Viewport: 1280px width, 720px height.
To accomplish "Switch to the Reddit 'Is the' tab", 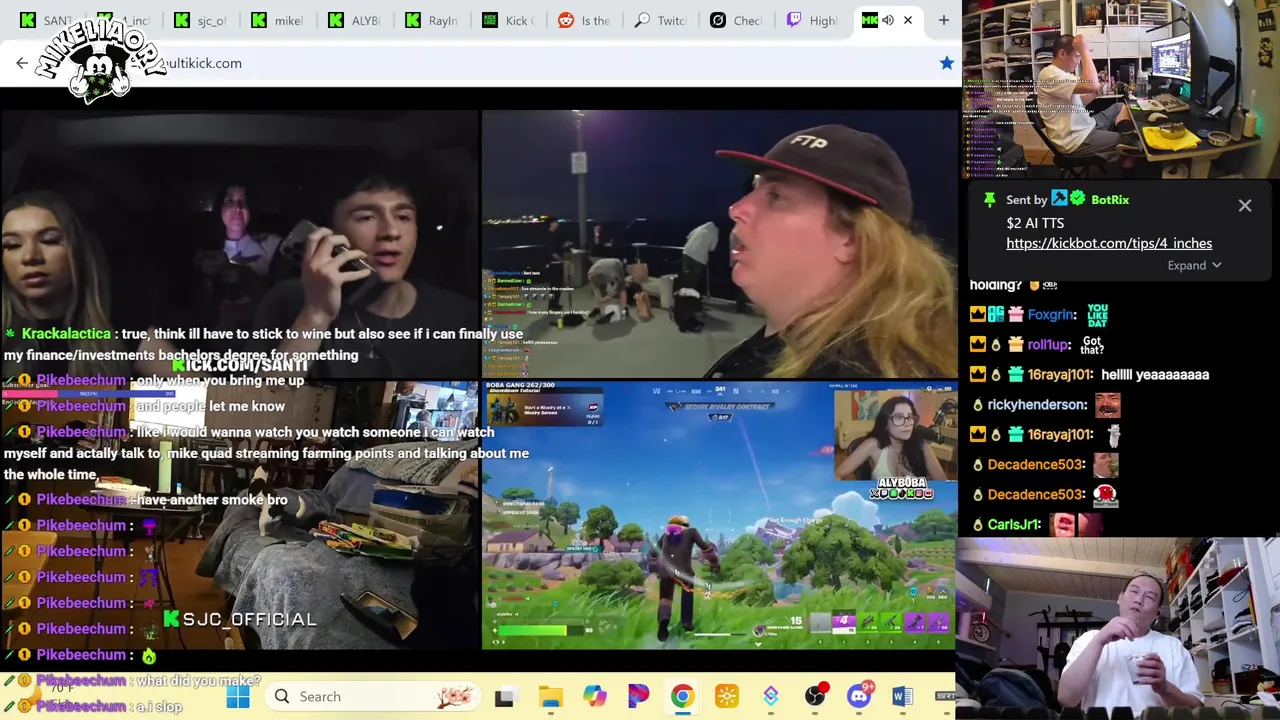I will point(586,20).
